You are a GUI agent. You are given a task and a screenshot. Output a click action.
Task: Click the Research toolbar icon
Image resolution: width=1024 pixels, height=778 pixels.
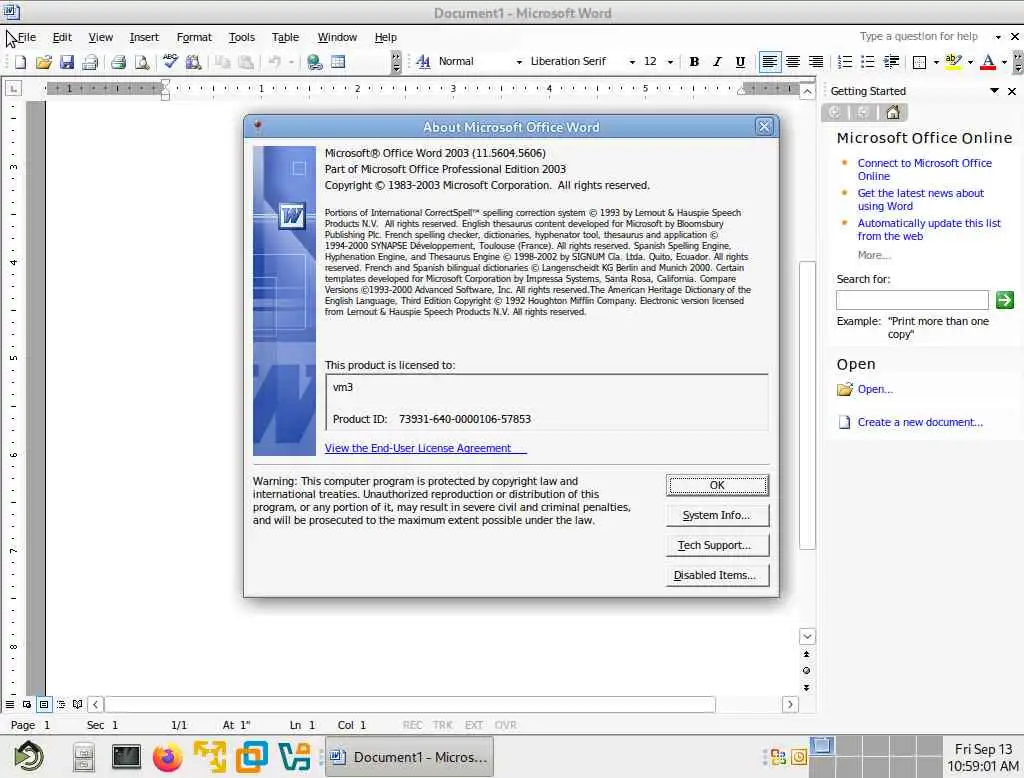[193, 62]
